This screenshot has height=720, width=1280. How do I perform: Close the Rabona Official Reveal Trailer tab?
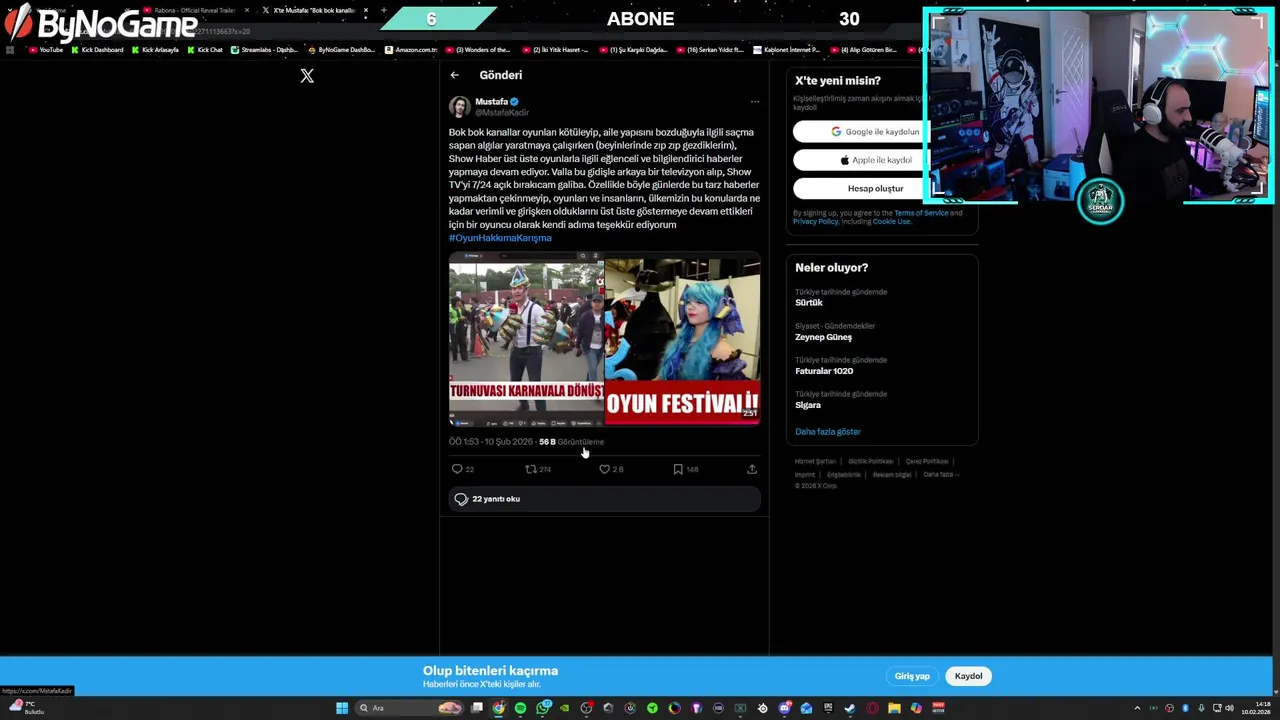click(247, 10)
